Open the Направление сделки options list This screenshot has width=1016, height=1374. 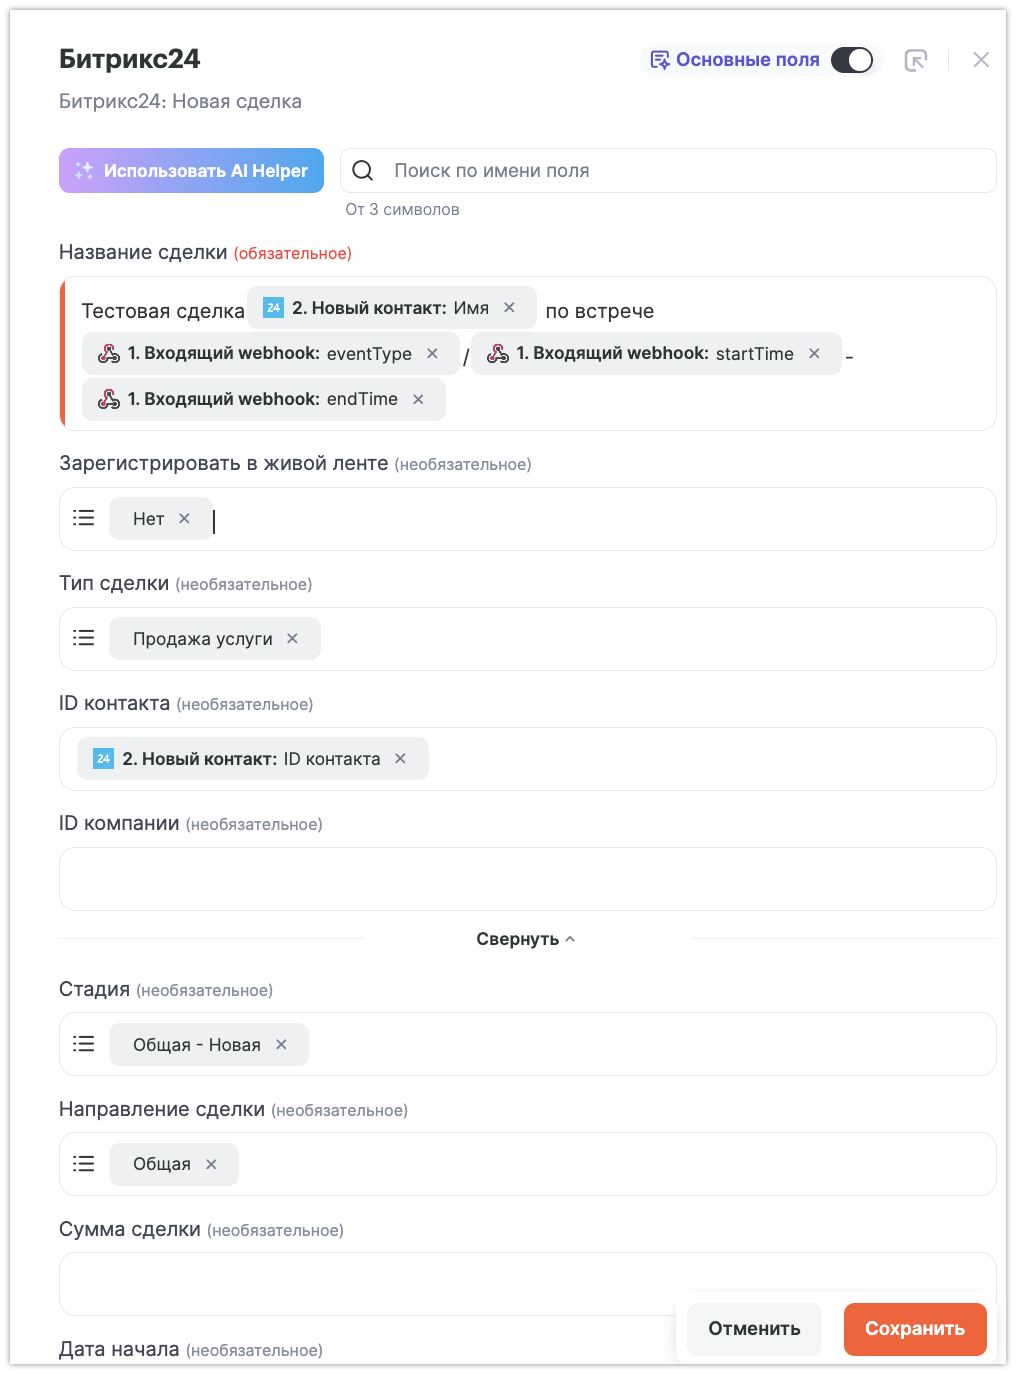tap(84, 1164)
